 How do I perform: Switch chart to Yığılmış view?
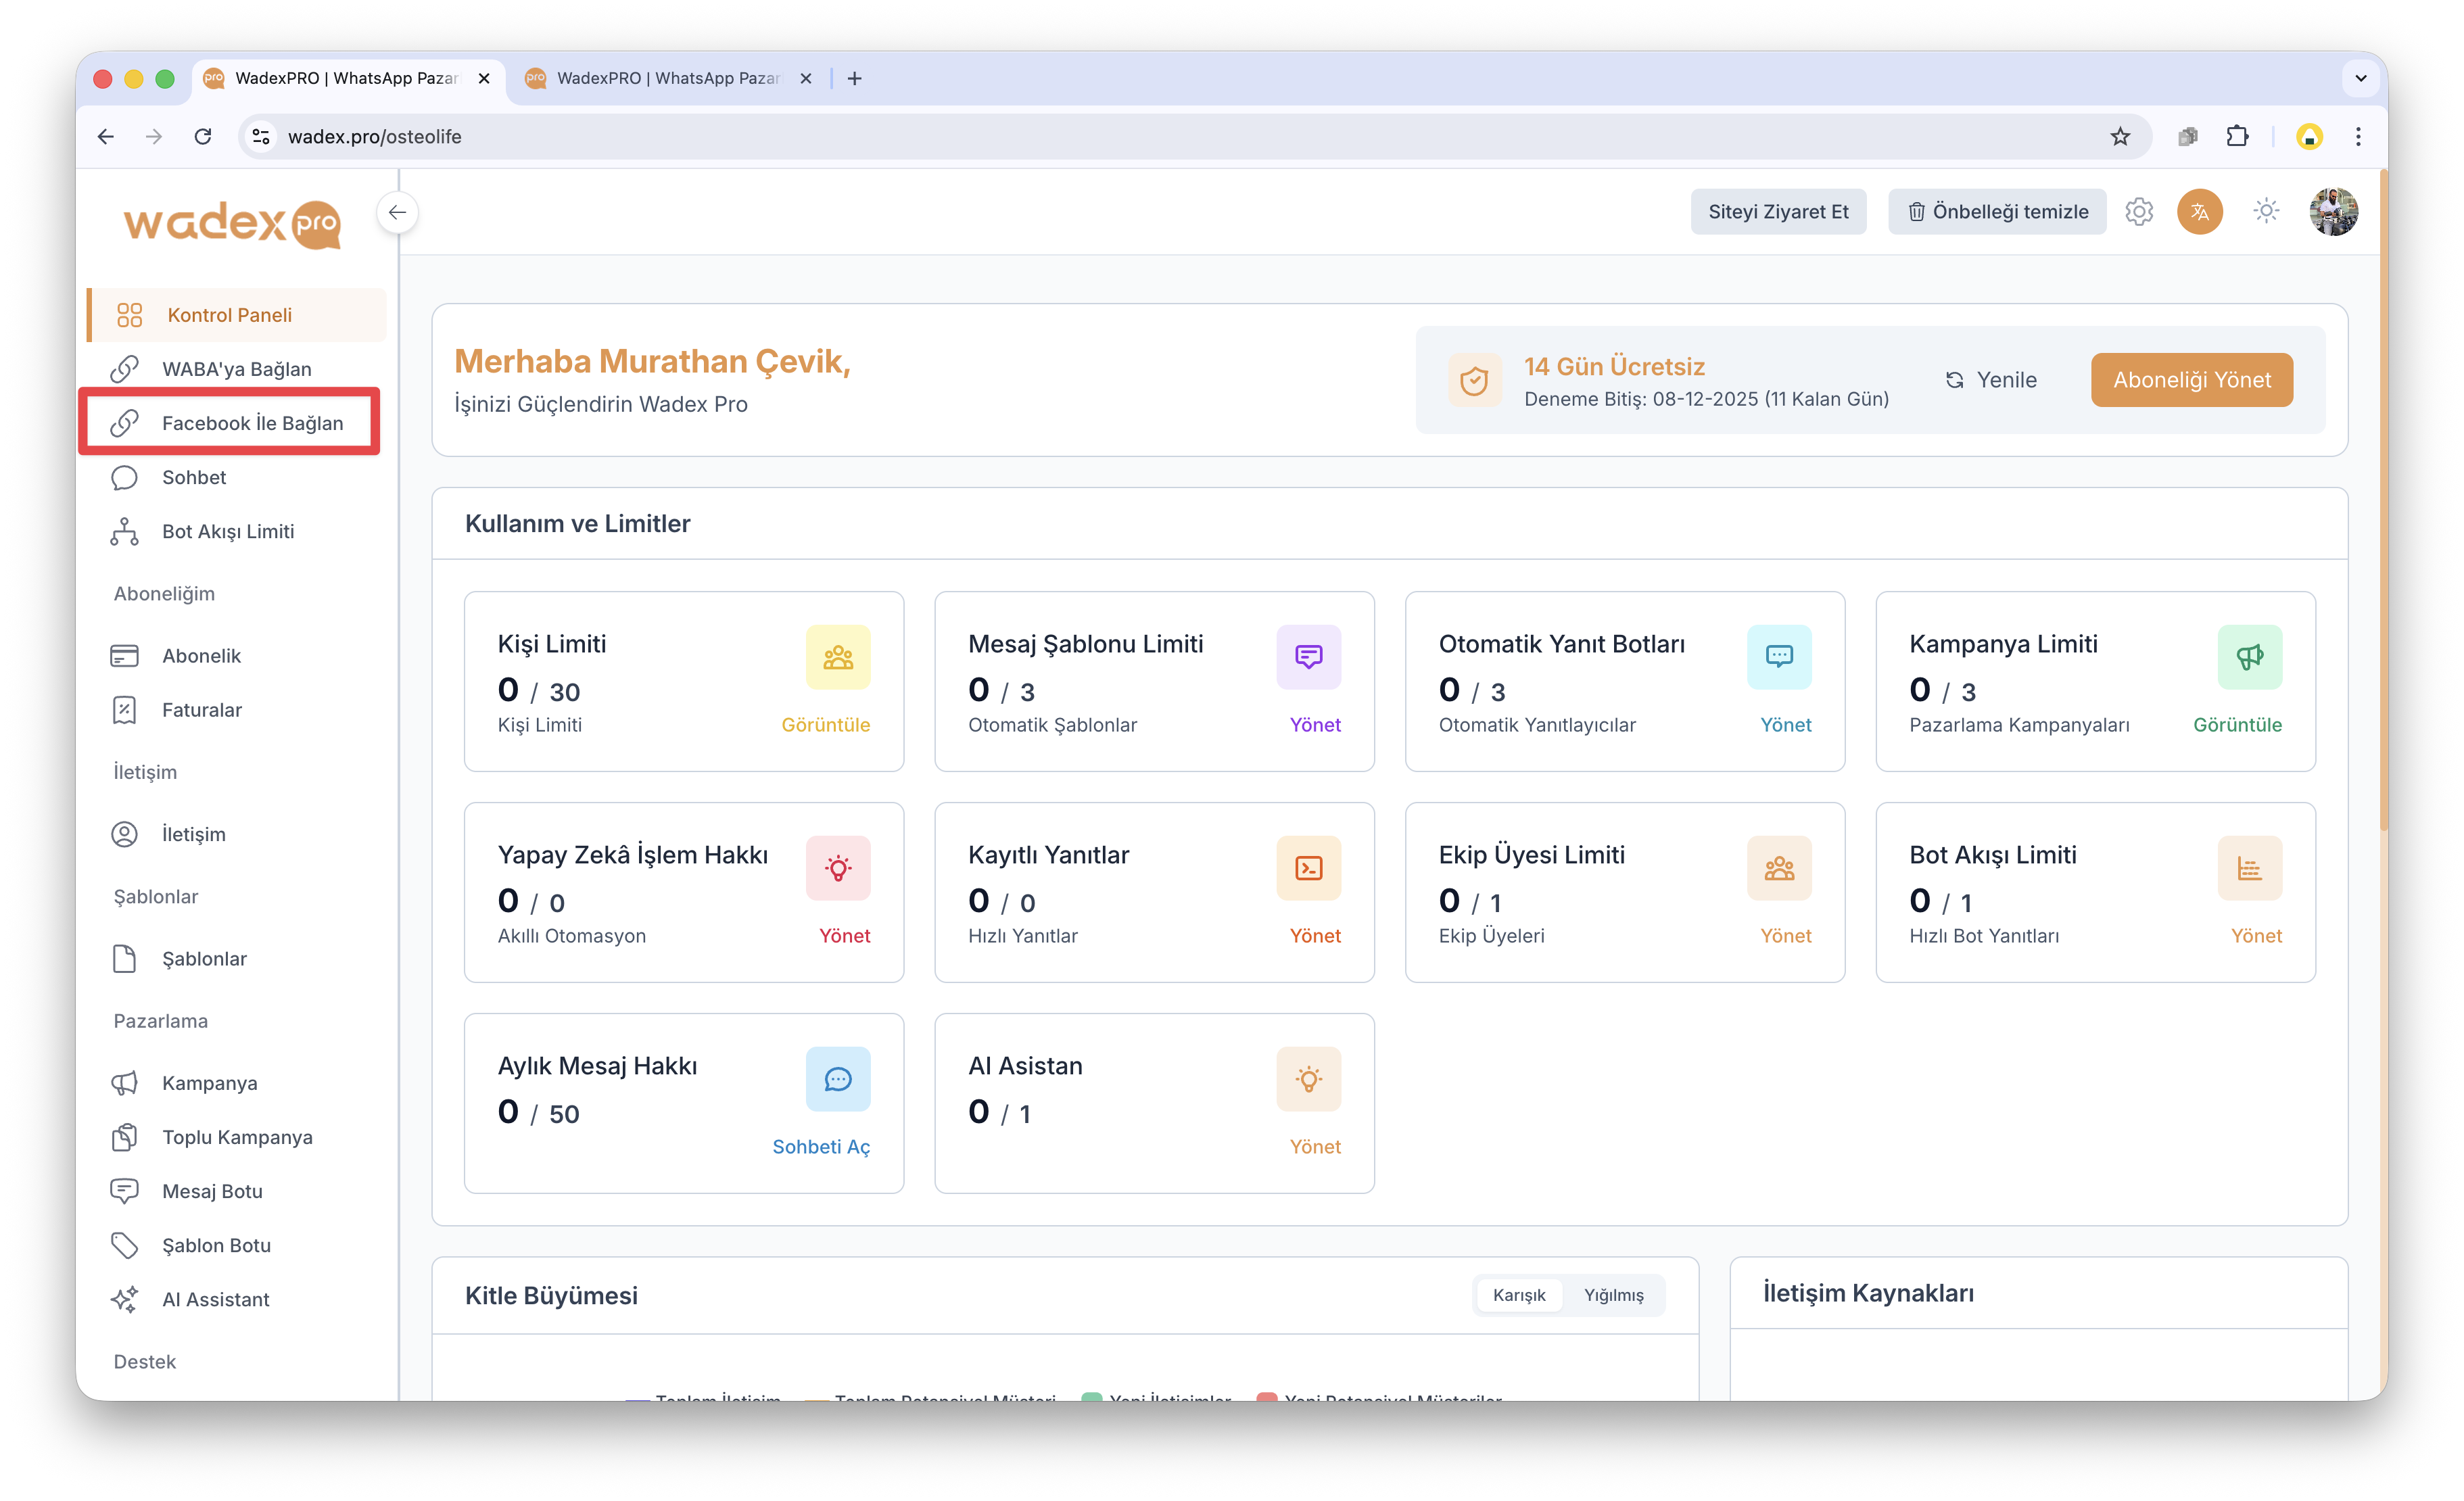coord(1613,1295)
